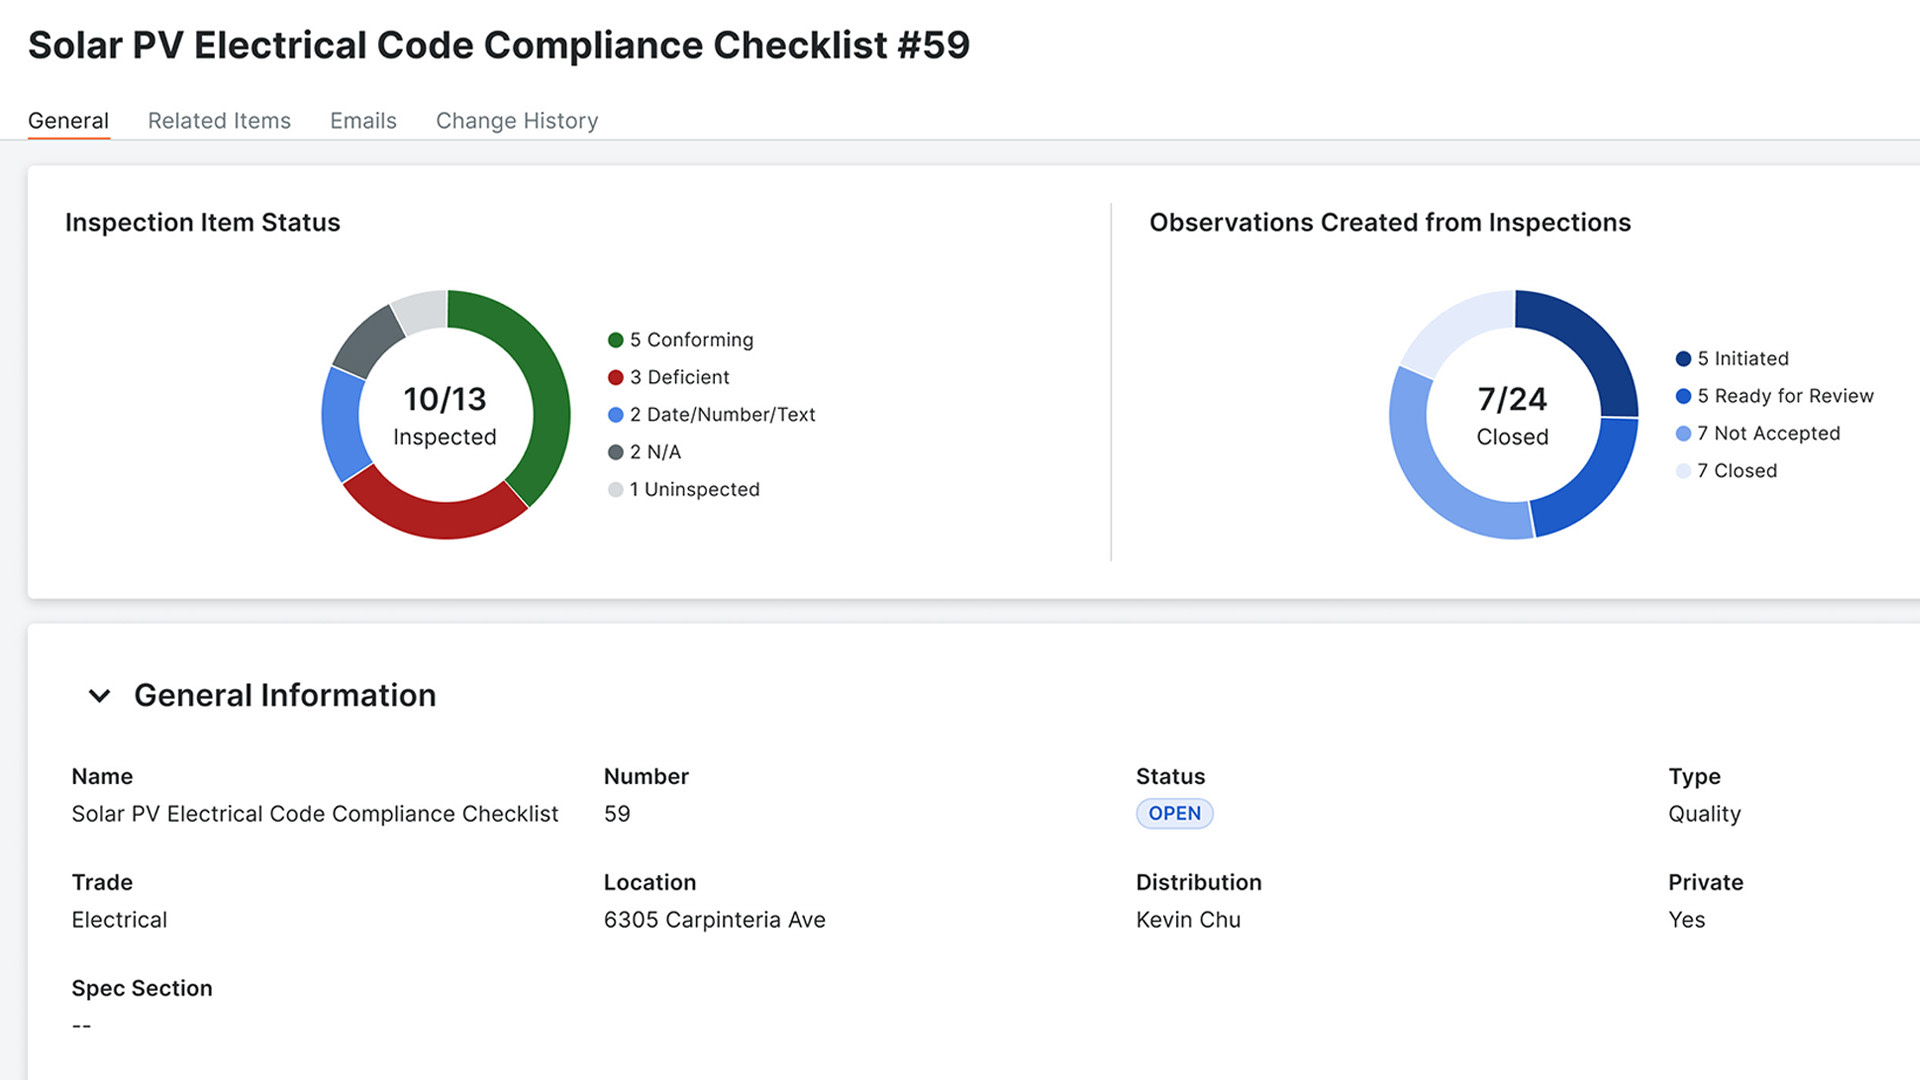Click the Deficient legend indicator
Viewport: 1920px width, 1080px height.
tap(616, 377)
